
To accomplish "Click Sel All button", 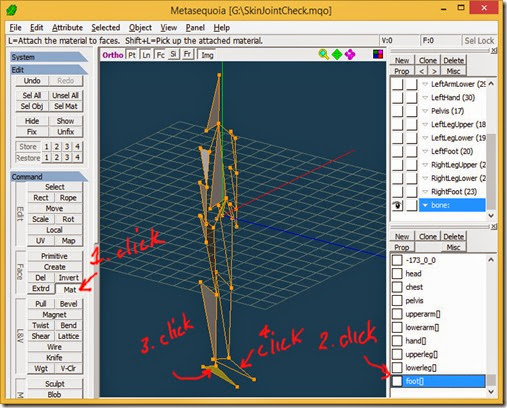I will (x=32, y=95).
